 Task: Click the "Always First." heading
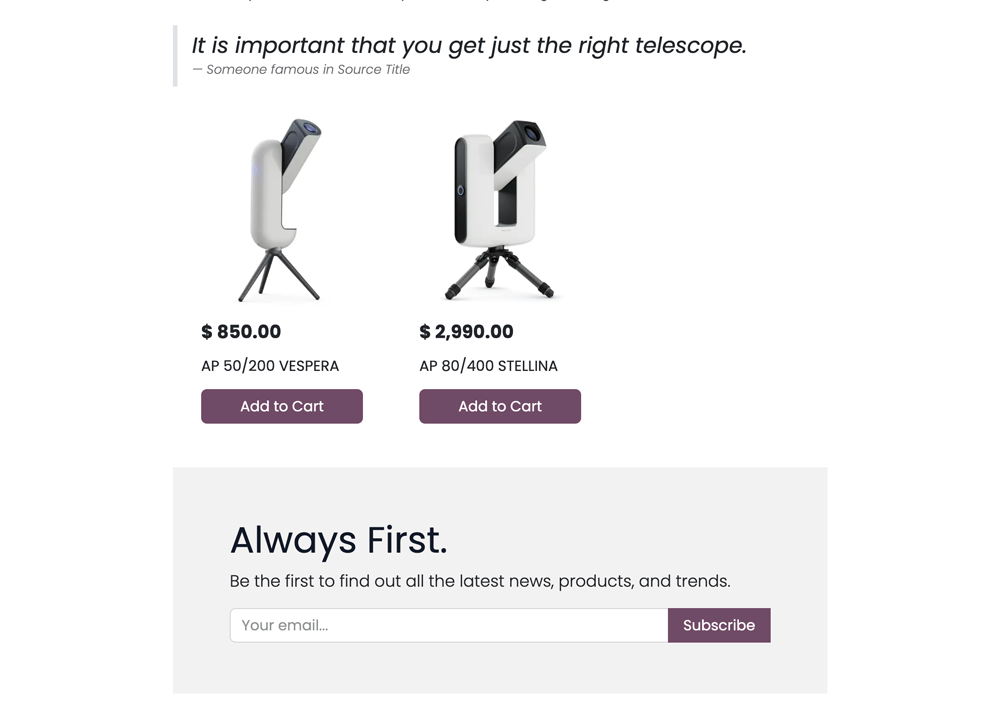tap(338, 540)
